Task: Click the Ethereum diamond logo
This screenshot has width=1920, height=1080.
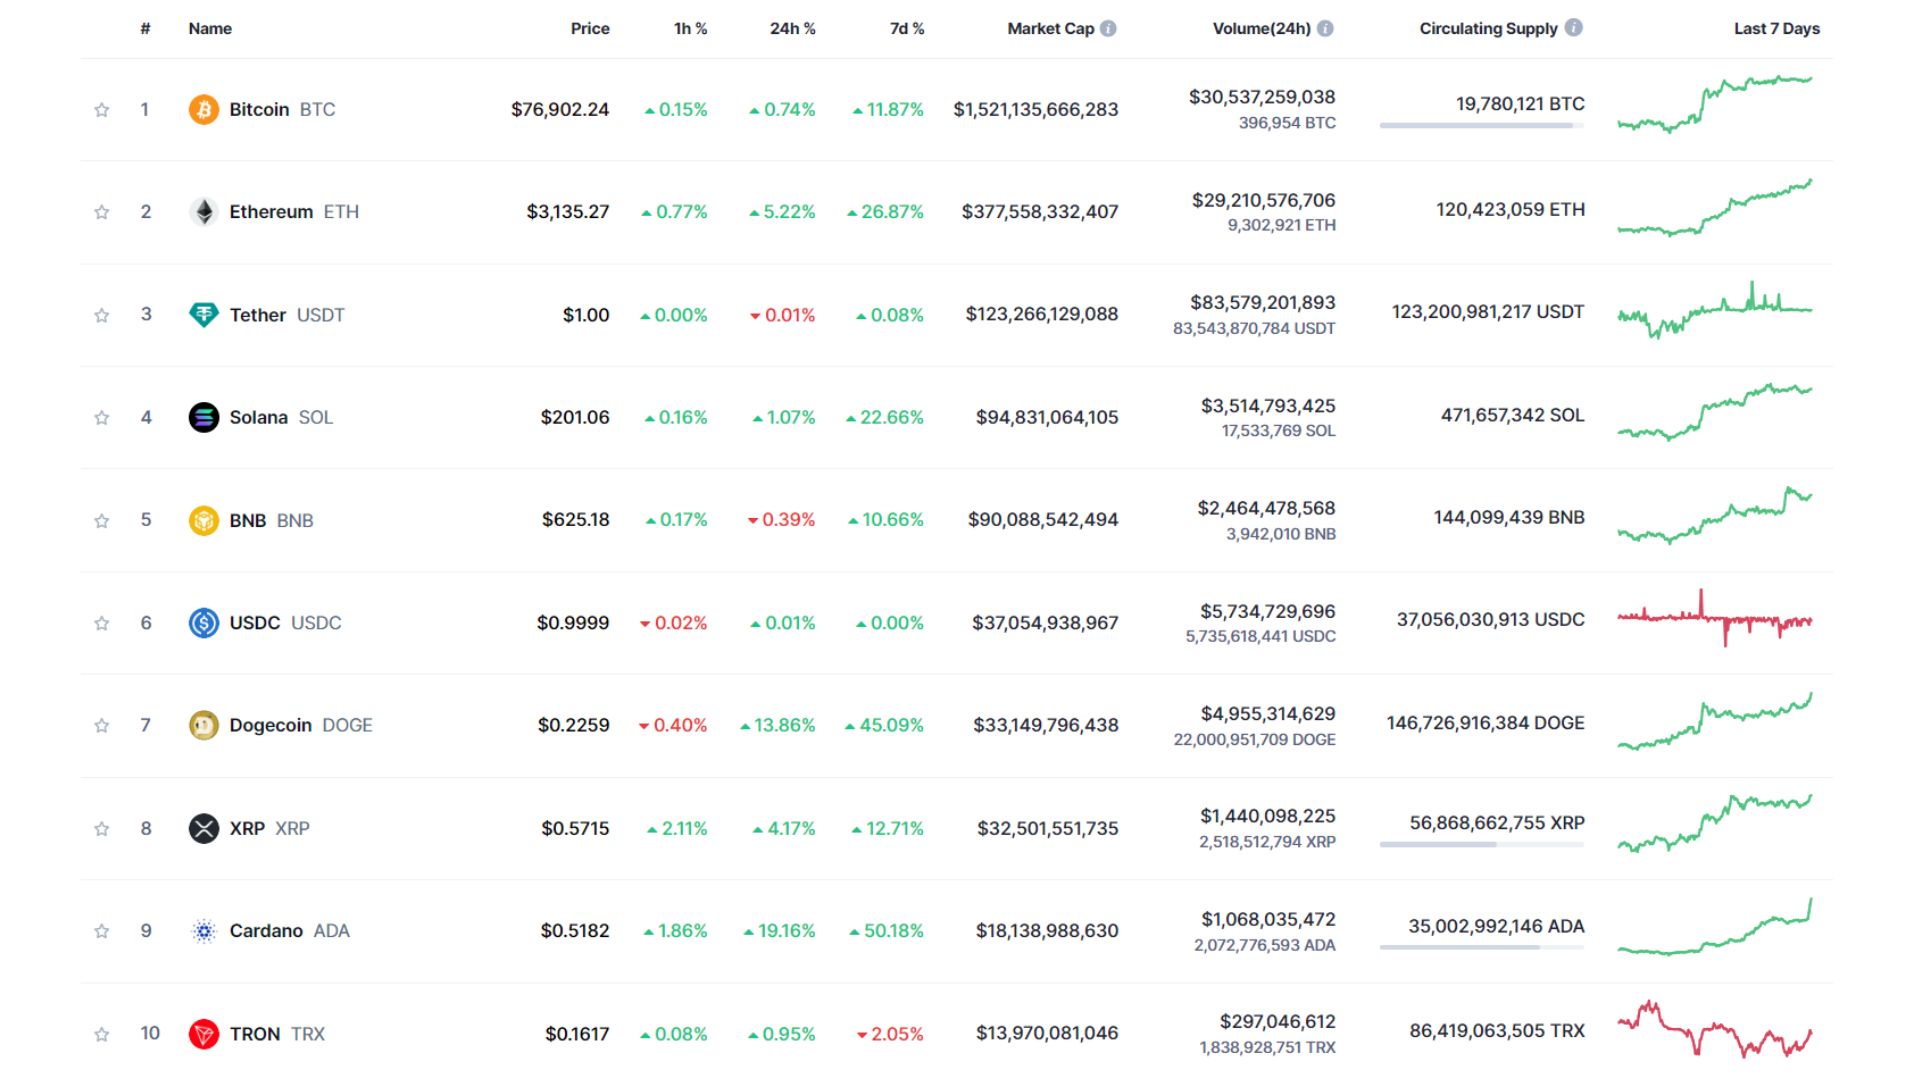Action: pyautogui.click(x=204, y=211)
